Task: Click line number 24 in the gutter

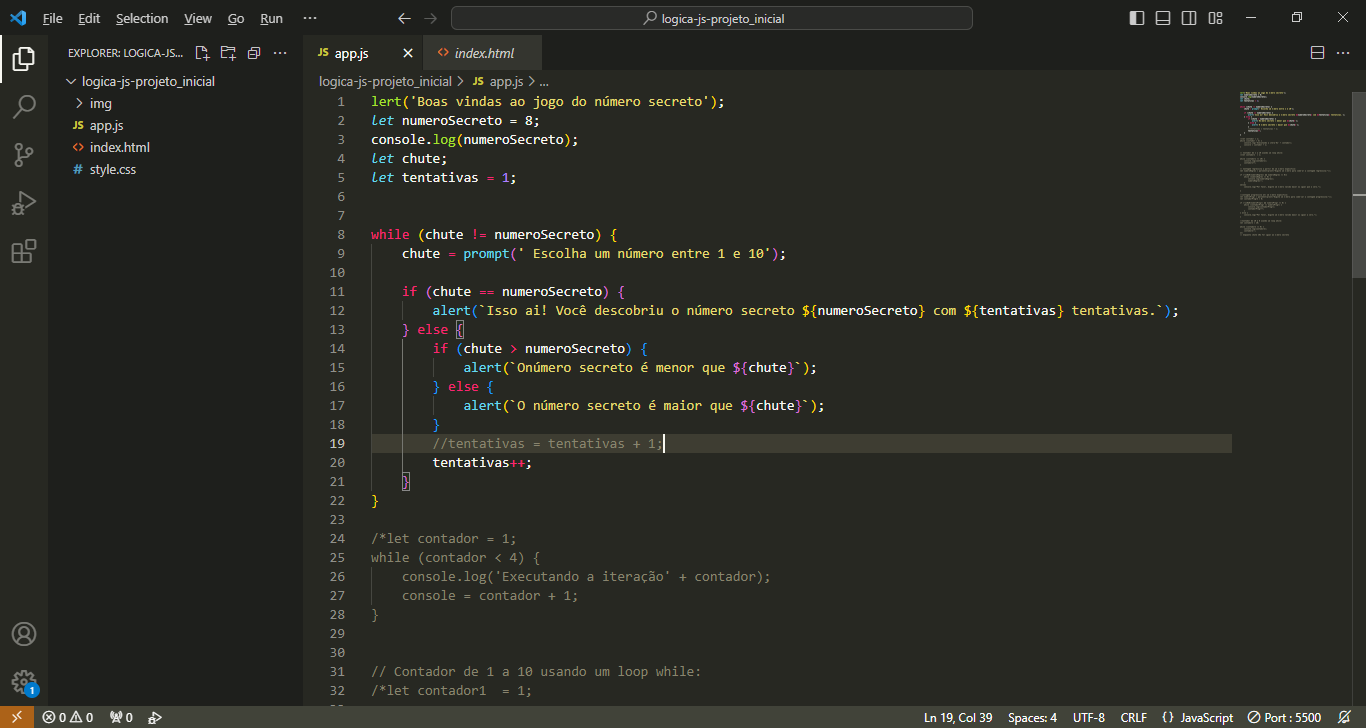Action: [337, 539]
